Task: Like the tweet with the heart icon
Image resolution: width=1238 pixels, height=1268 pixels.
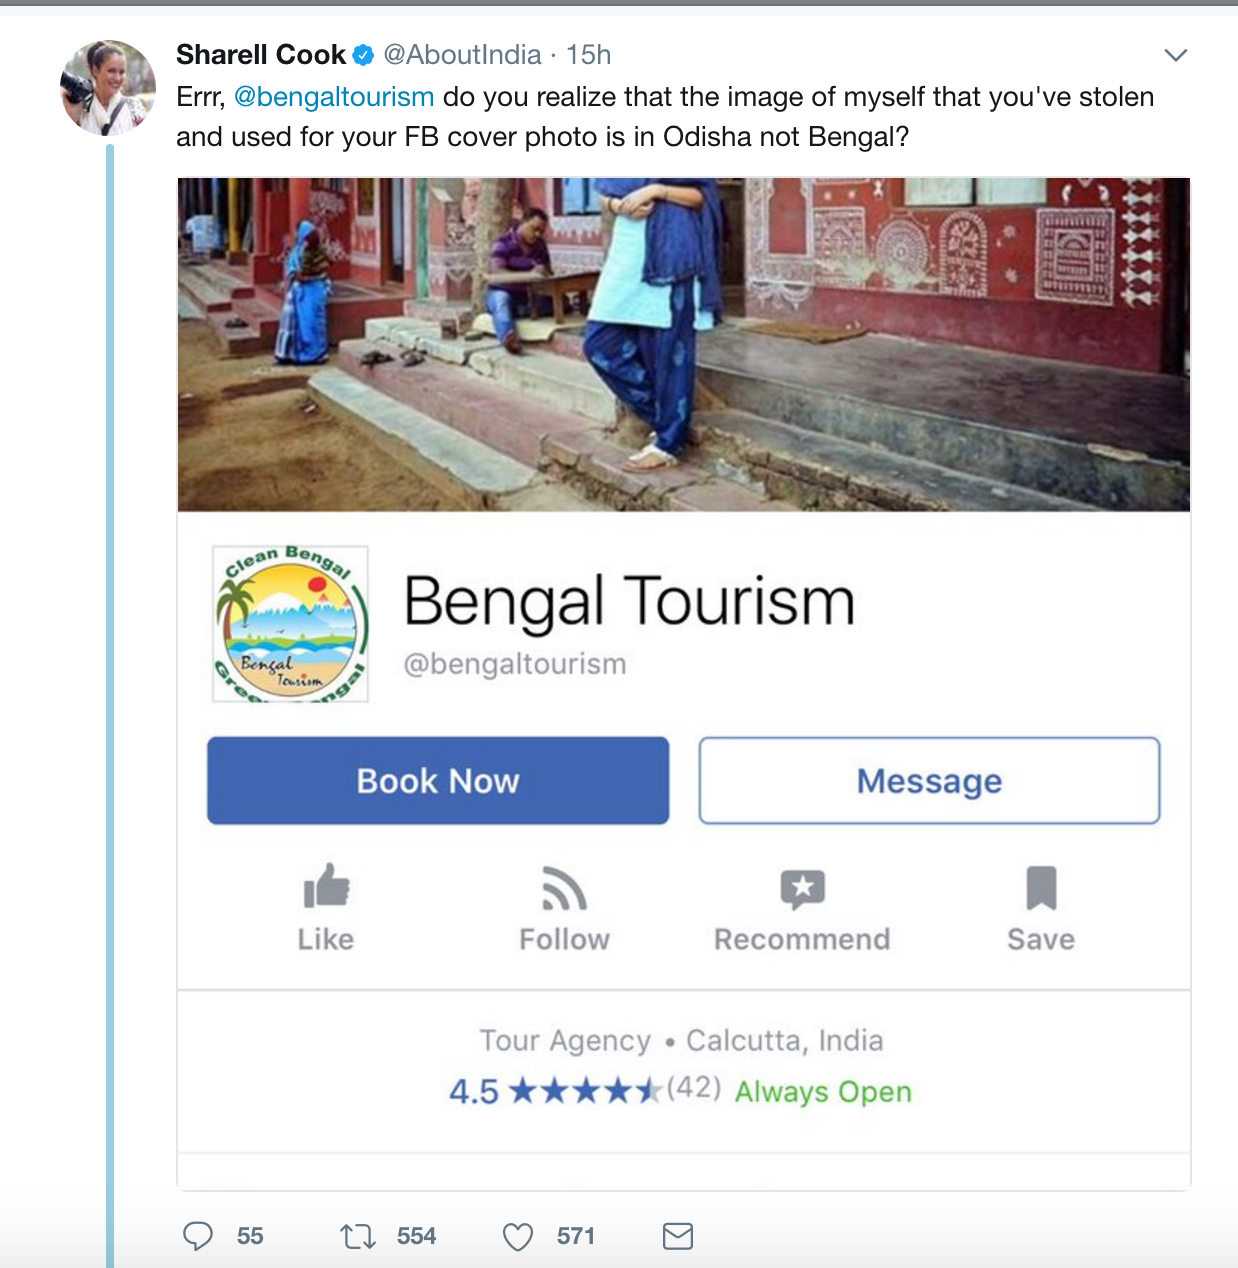Action: (518, 1237)
